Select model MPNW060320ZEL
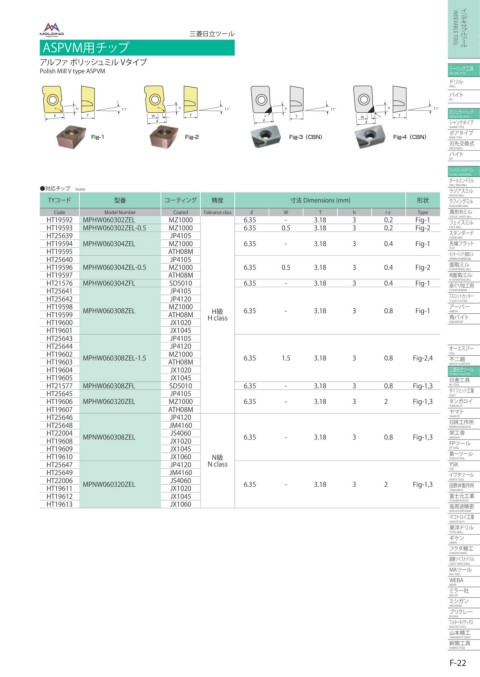 click(x=109, y=484)
